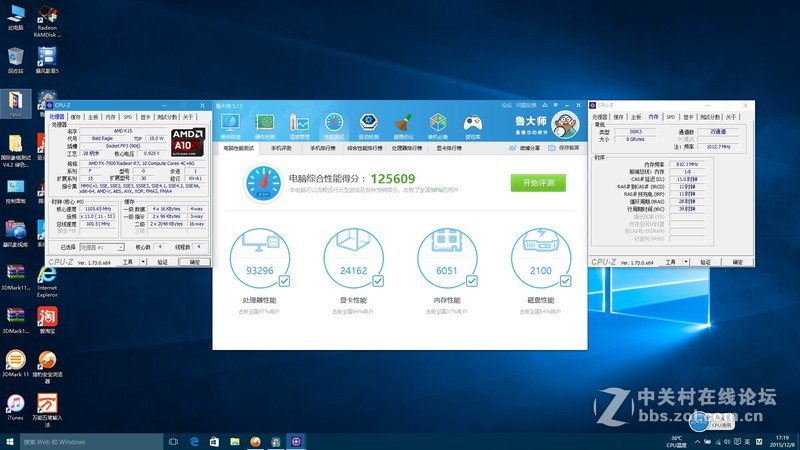The width and height of the screenshot is (800, 450).
Task: Switch to 主板 tab in left CPU-Z
Action: (93, 117)
